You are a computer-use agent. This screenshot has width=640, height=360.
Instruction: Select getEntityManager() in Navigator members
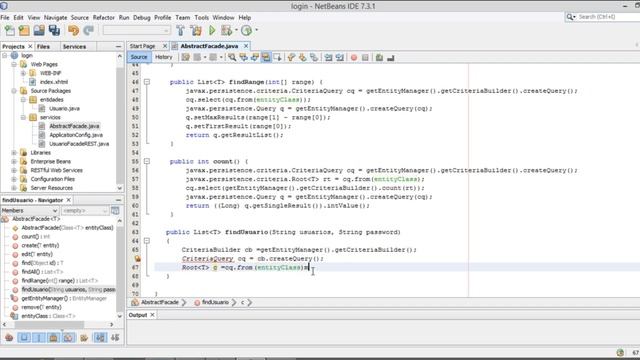pos(64,298)
